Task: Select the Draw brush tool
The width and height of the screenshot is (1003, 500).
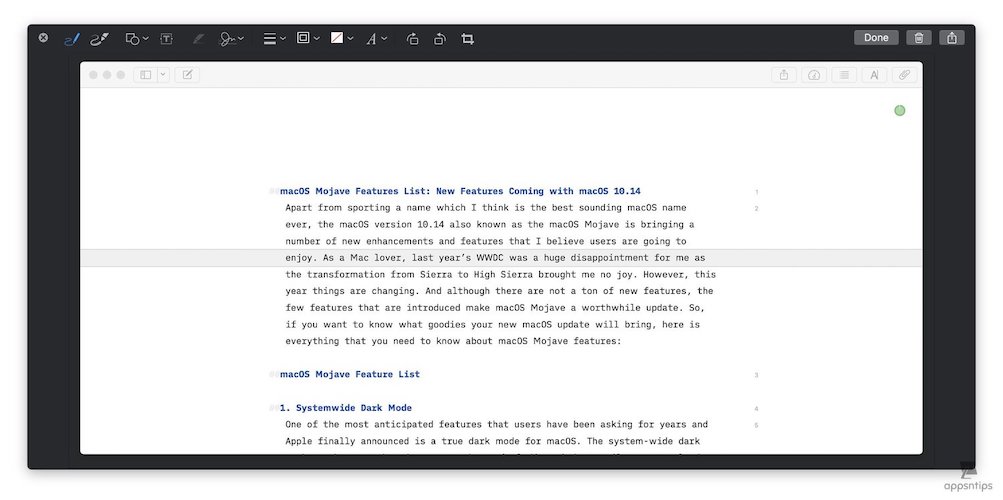Action: (99, 39)
